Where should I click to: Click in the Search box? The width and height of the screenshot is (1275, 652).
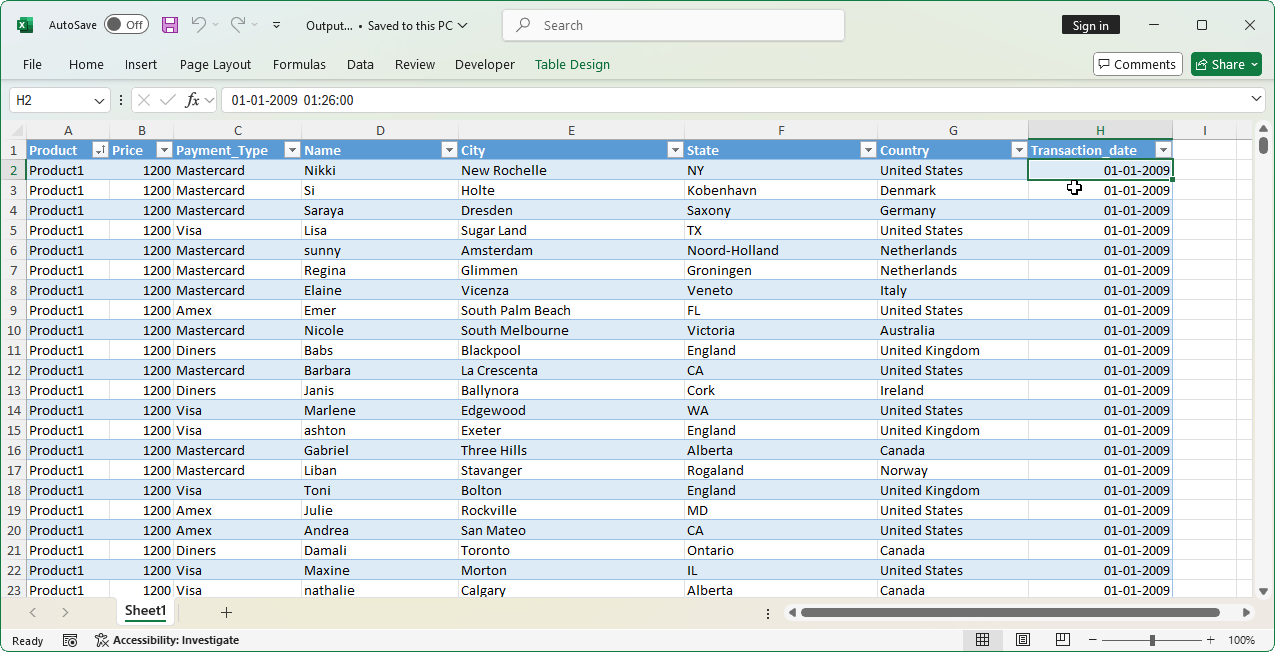click(673, 25)
